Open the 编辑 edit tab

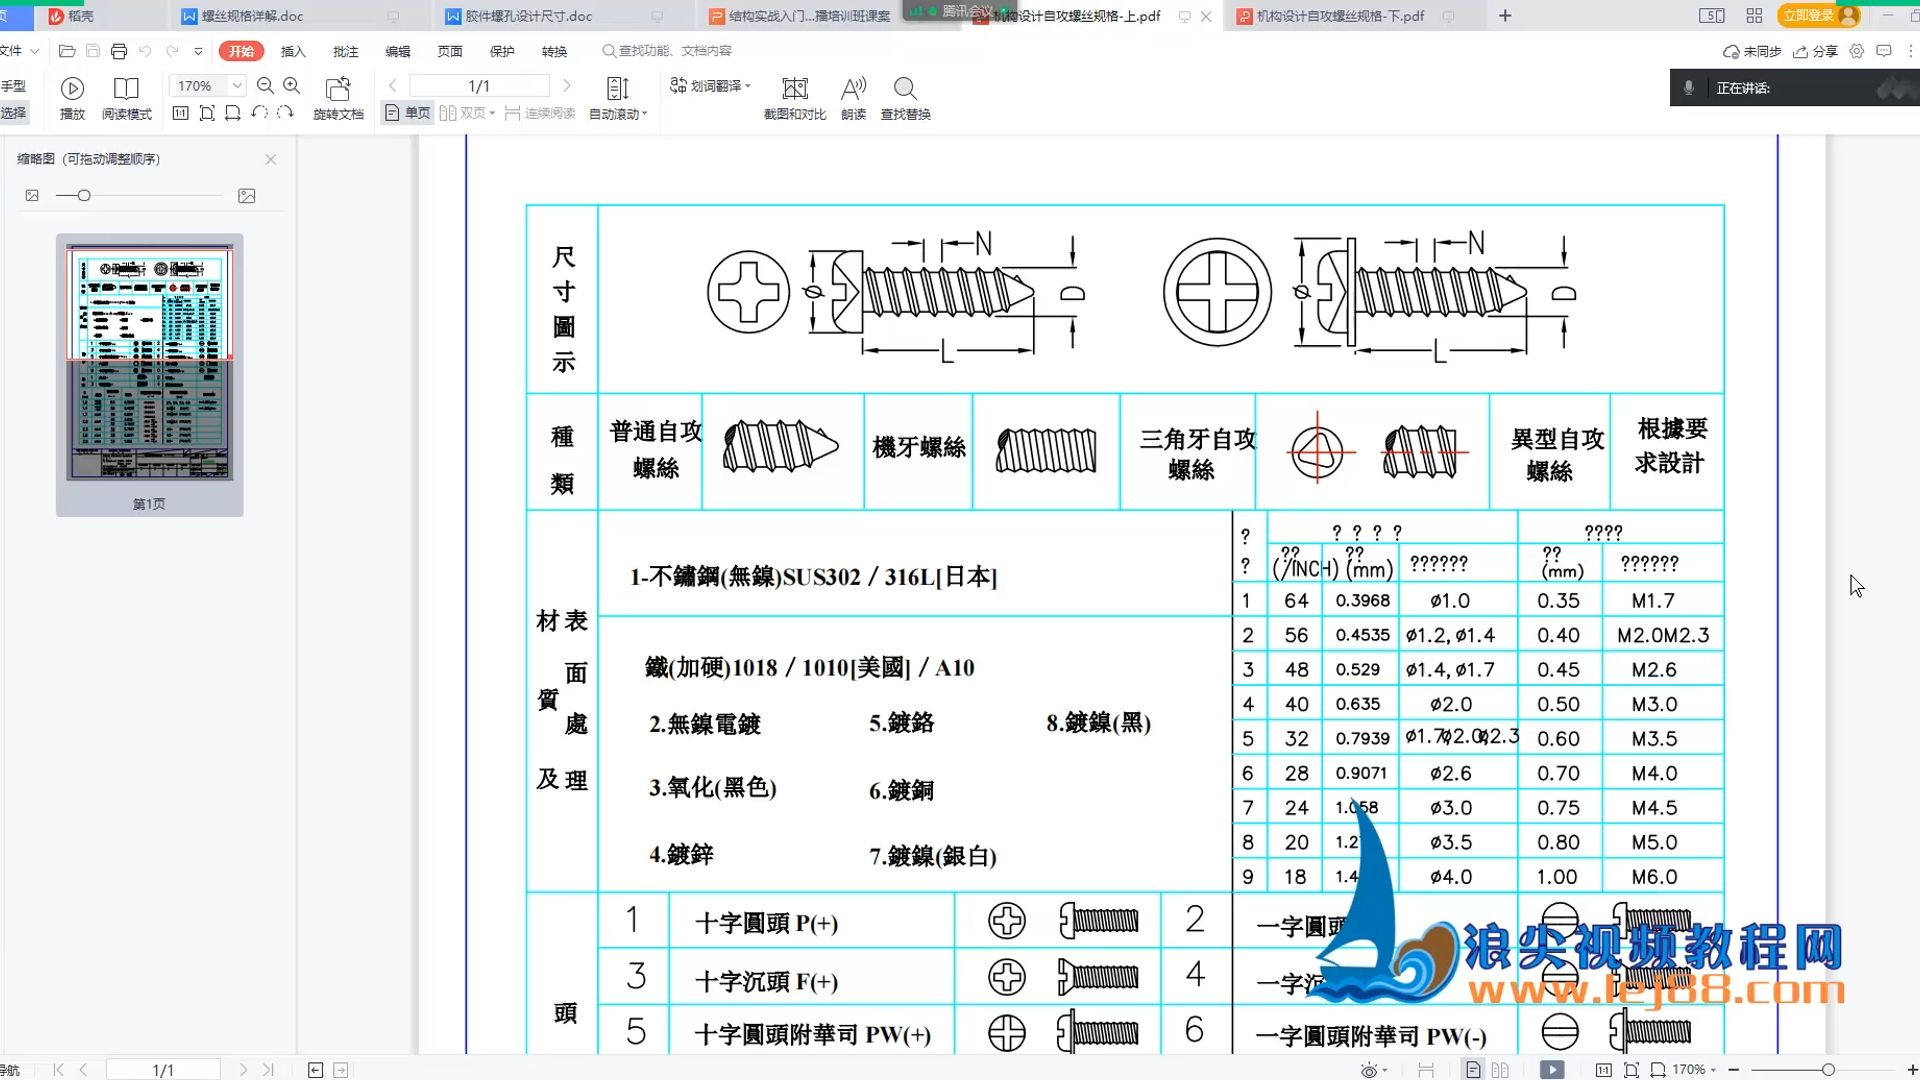click(x=398, y=51)
